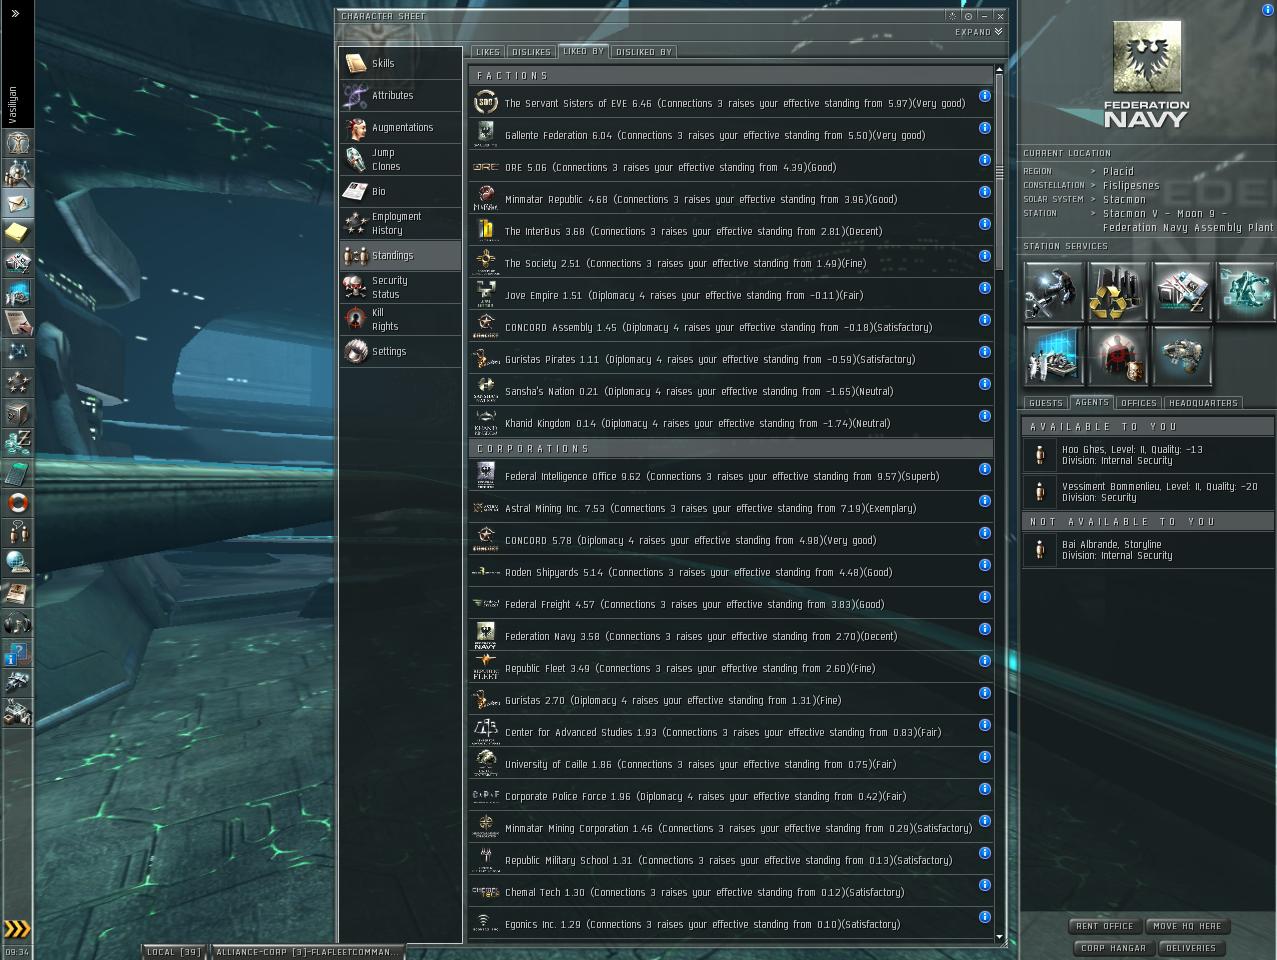Image resolution: width=1277 pixels, height=960 pixels.
Task: Open the Alliance-Corp chat tab
Action: tap(307, 952)
